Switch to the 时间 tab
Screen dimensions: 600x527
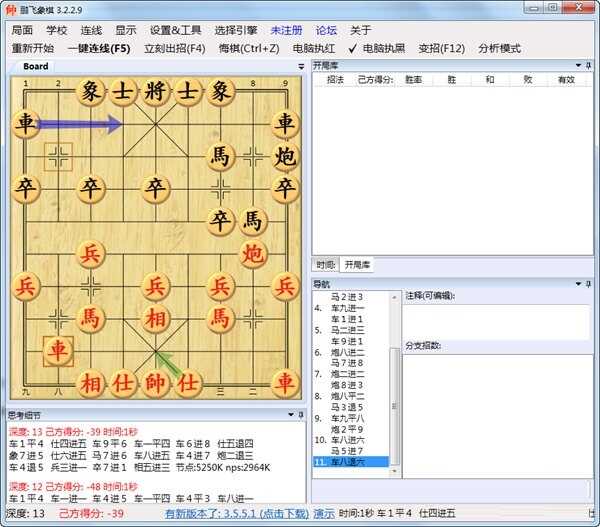coord(325,265)
